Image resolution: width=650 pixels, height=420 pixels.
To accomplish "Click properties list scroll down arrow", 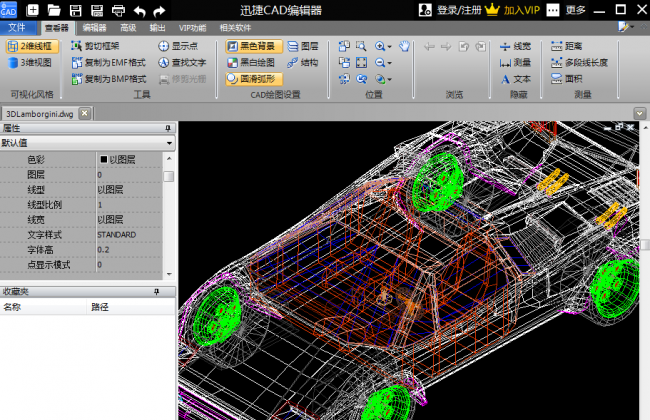I will click(x=169, y=274).
